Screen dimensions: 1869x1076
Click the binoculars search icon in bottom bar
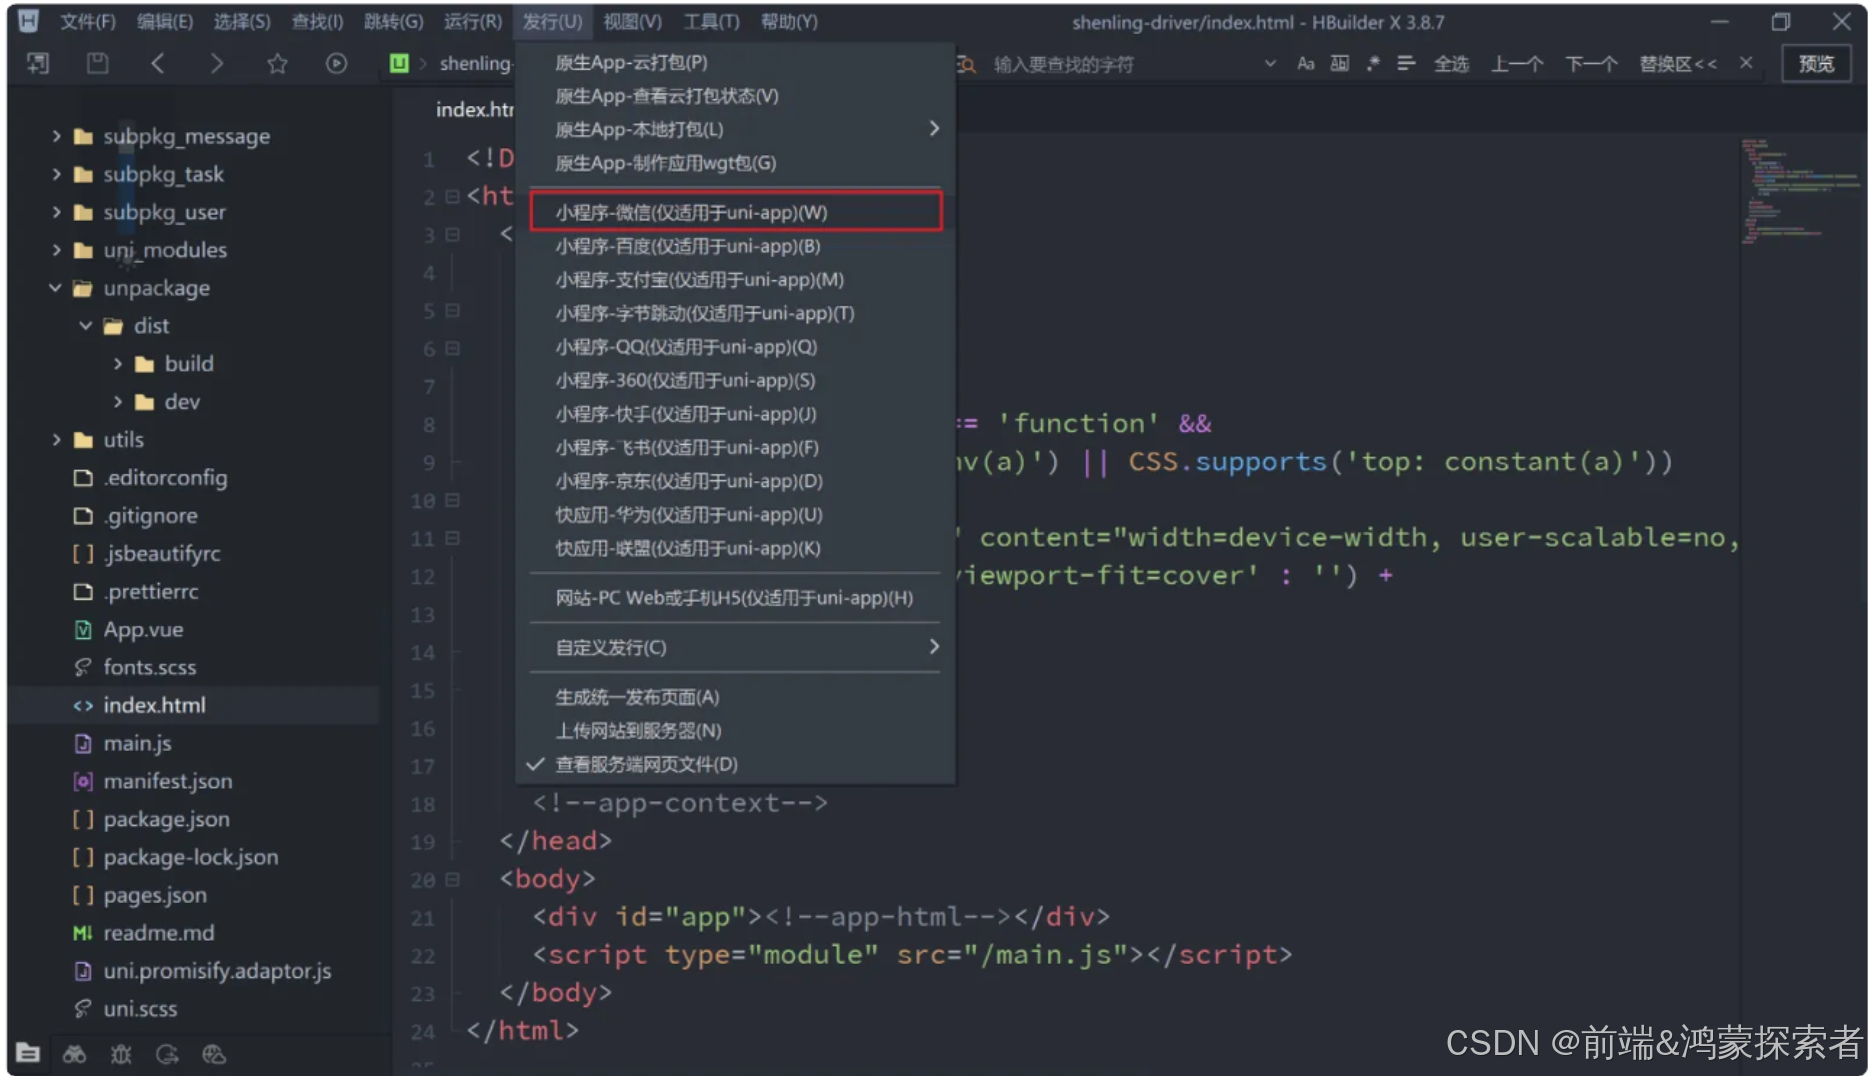[x=74, y=1054]
